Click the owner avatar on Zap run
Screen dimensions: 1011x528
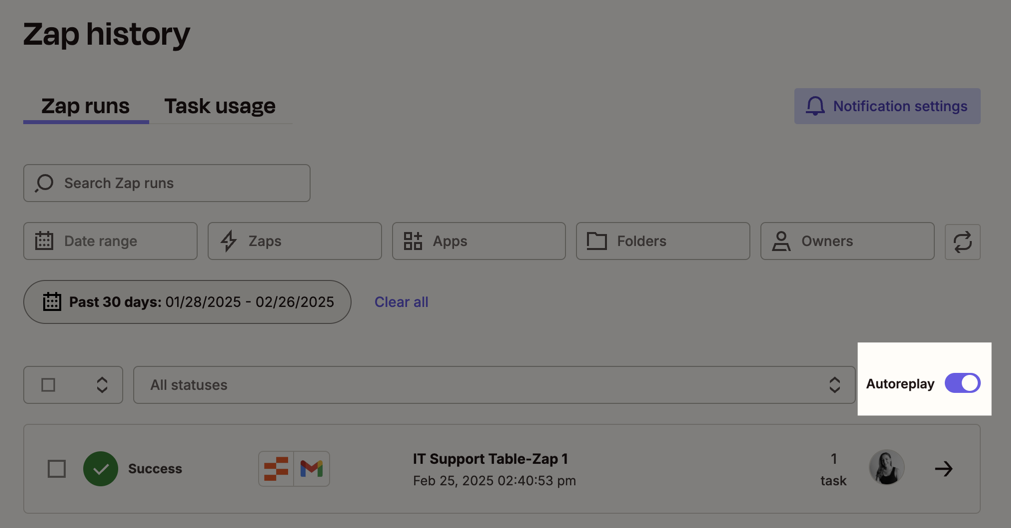click(886, 468)
